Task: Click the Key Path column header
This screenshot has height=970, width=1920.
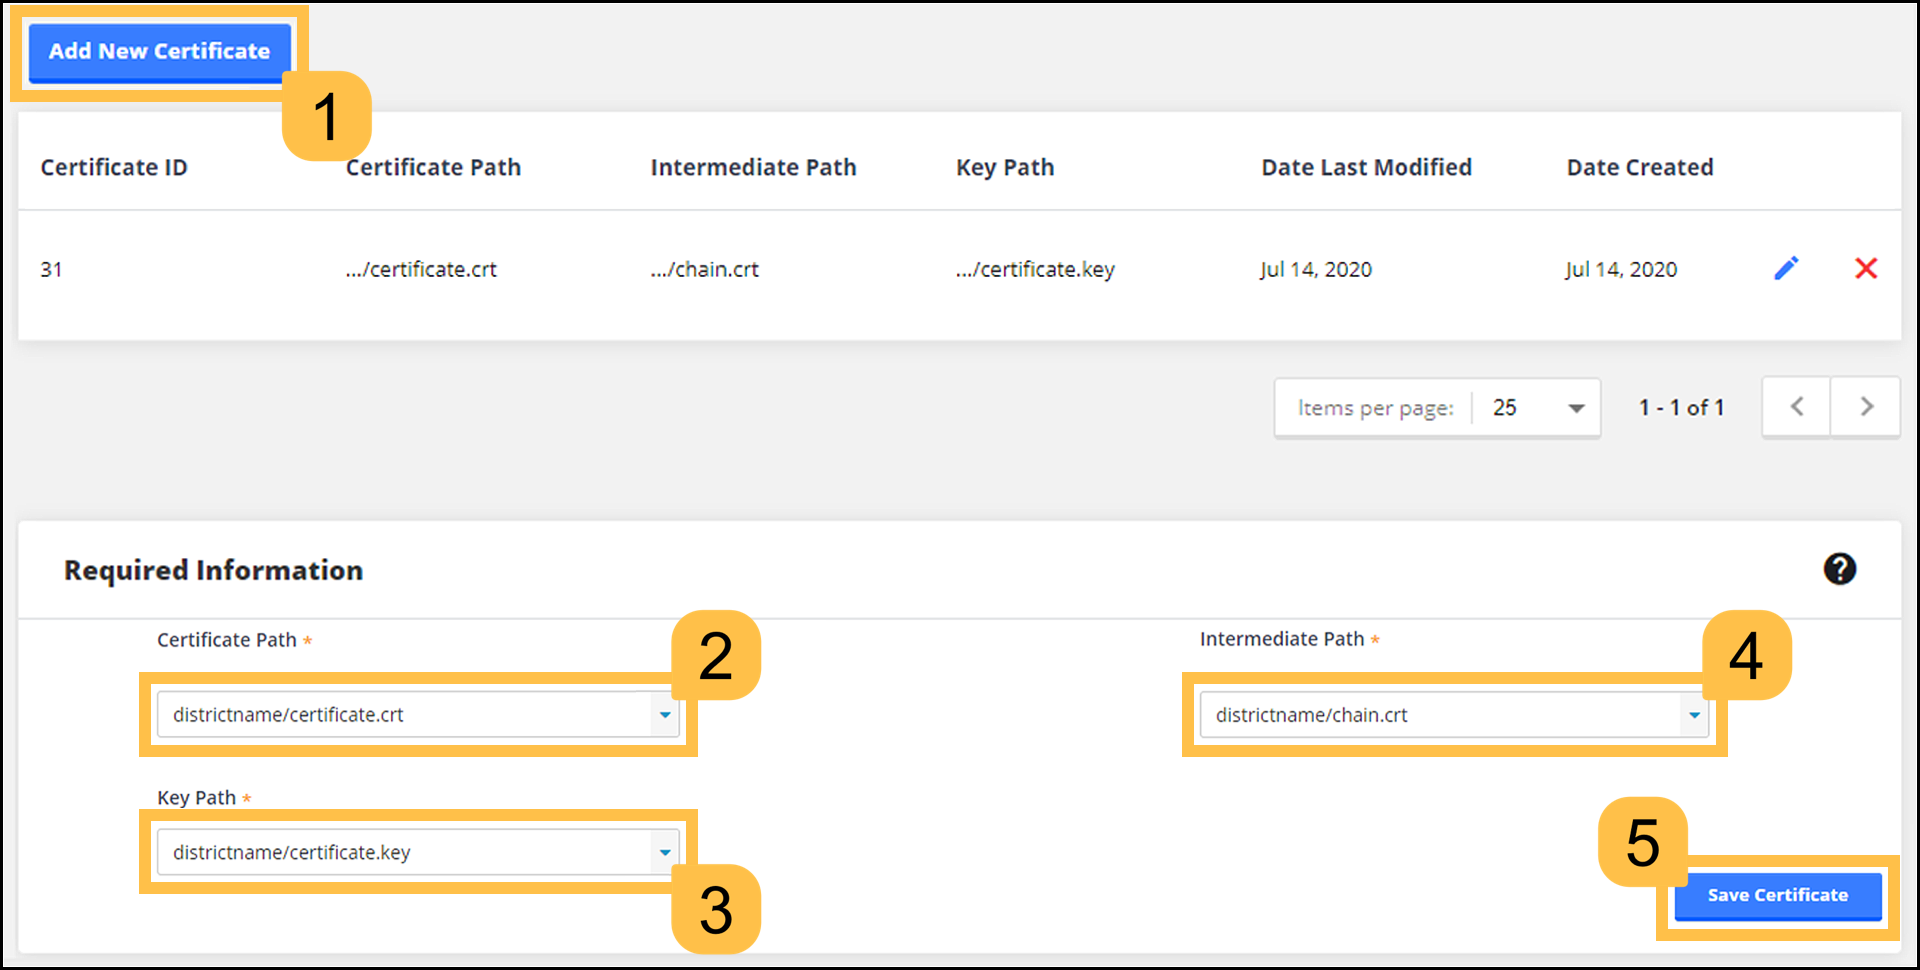Action: click(x=1004, y=167)
